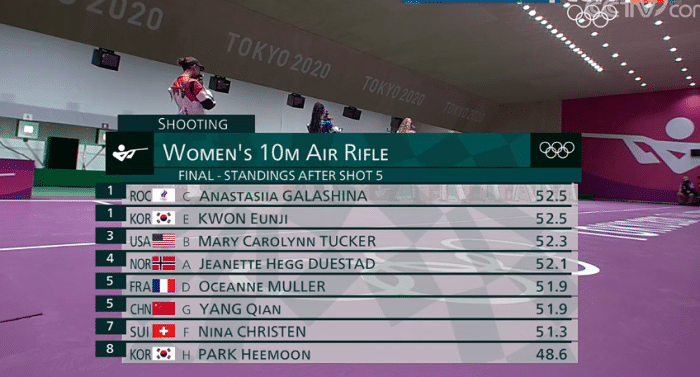Click the France flag icon
Image resolution: width=700 pixels, height=377 pixels.
point(164,286)
